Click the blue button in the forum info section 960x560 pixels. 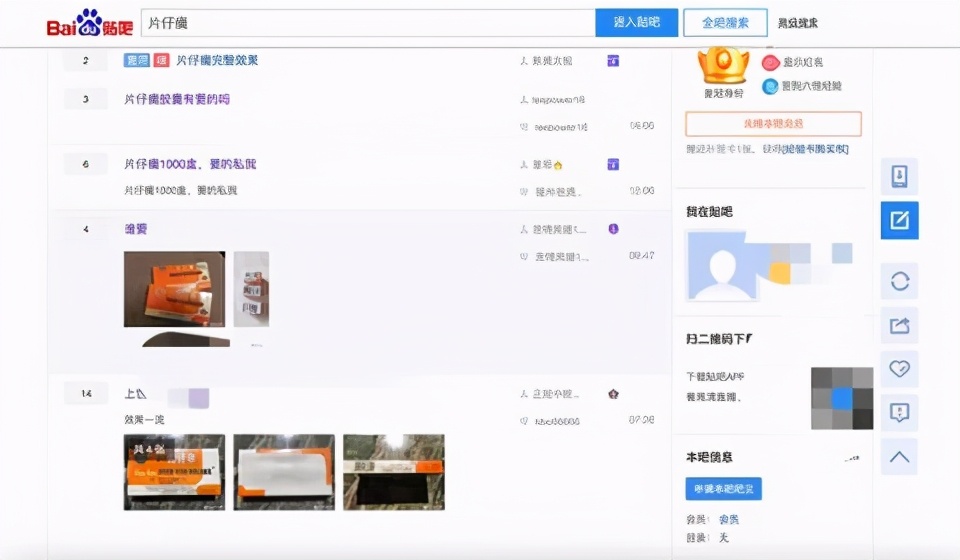point(724,489)
